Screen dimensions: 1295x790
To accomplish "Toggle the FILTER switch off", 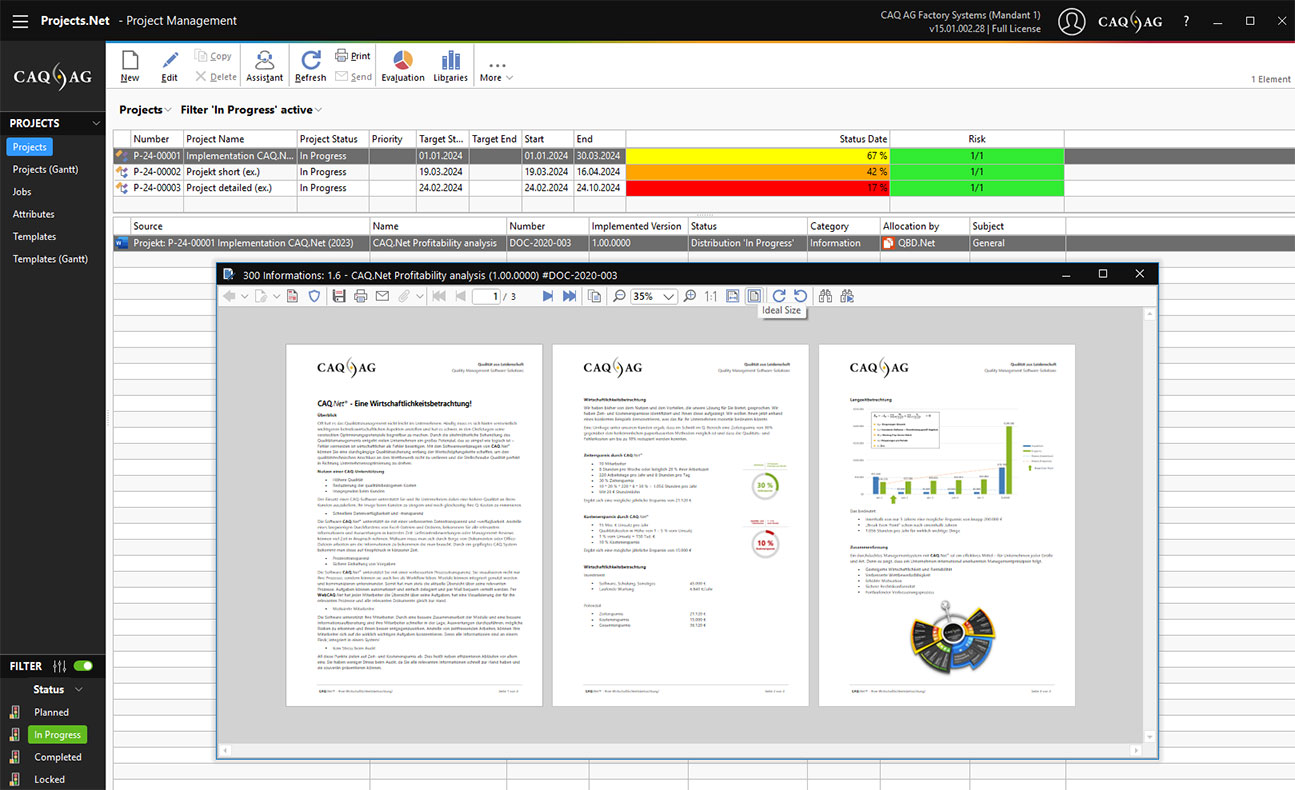I will coord(84,666).
